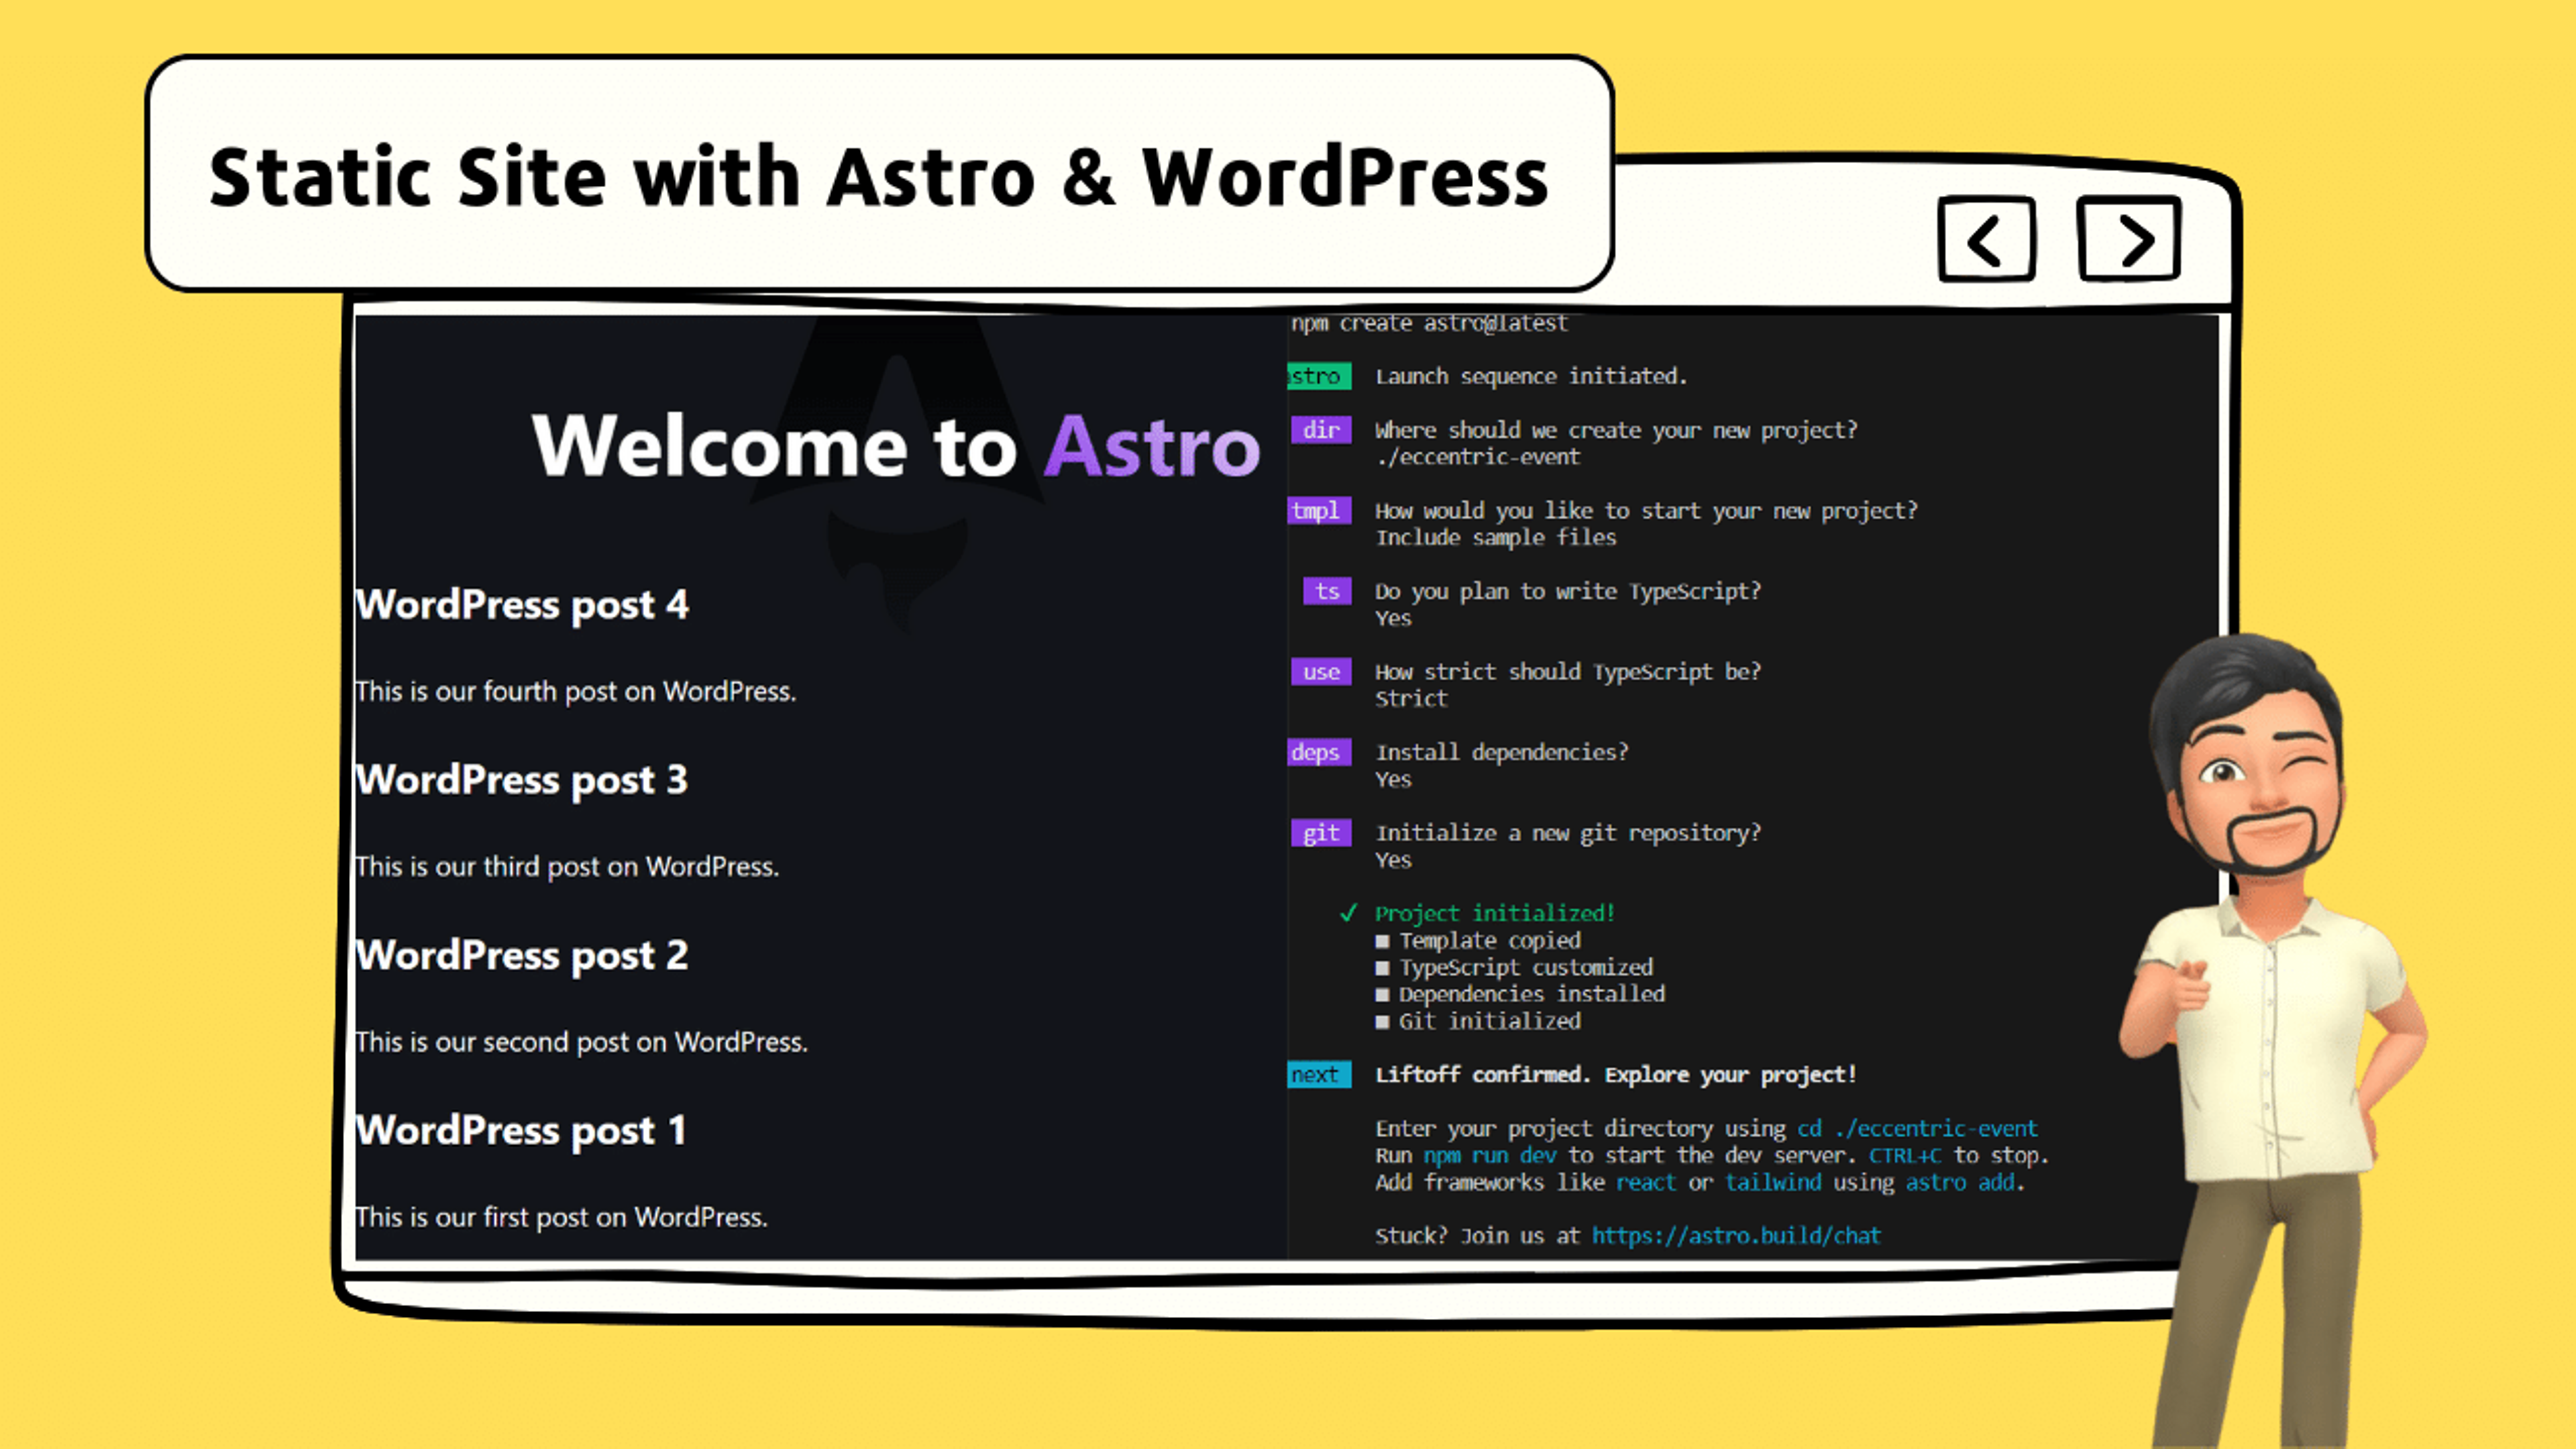Image resolution: width=2576 pixels, height=1449 pixels.
Task: Click the npm run dev command text
Action: (1490, 1156)
